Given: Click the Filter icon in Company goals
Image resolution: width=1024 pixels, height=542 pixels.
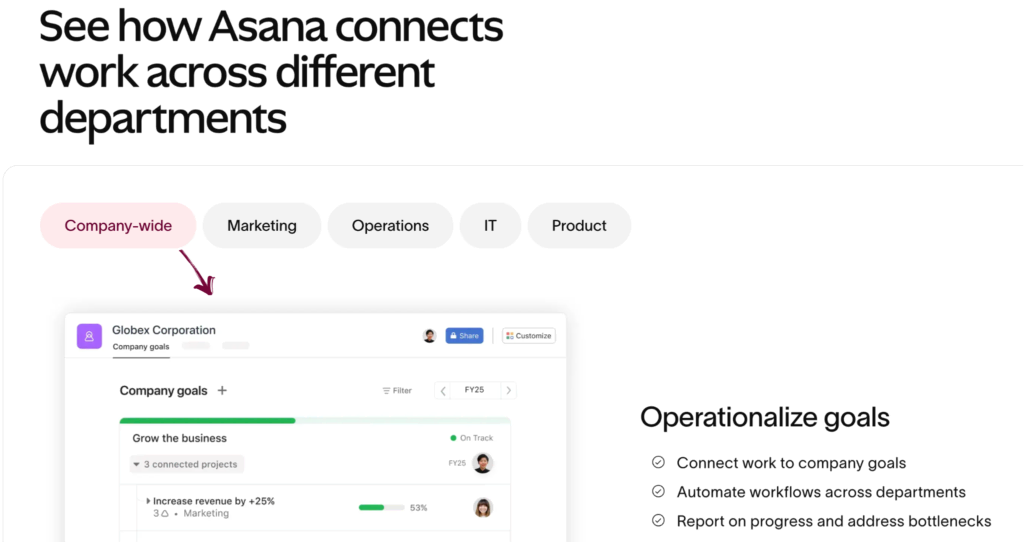Looking at the screenshot, I should tap(387, 391).
